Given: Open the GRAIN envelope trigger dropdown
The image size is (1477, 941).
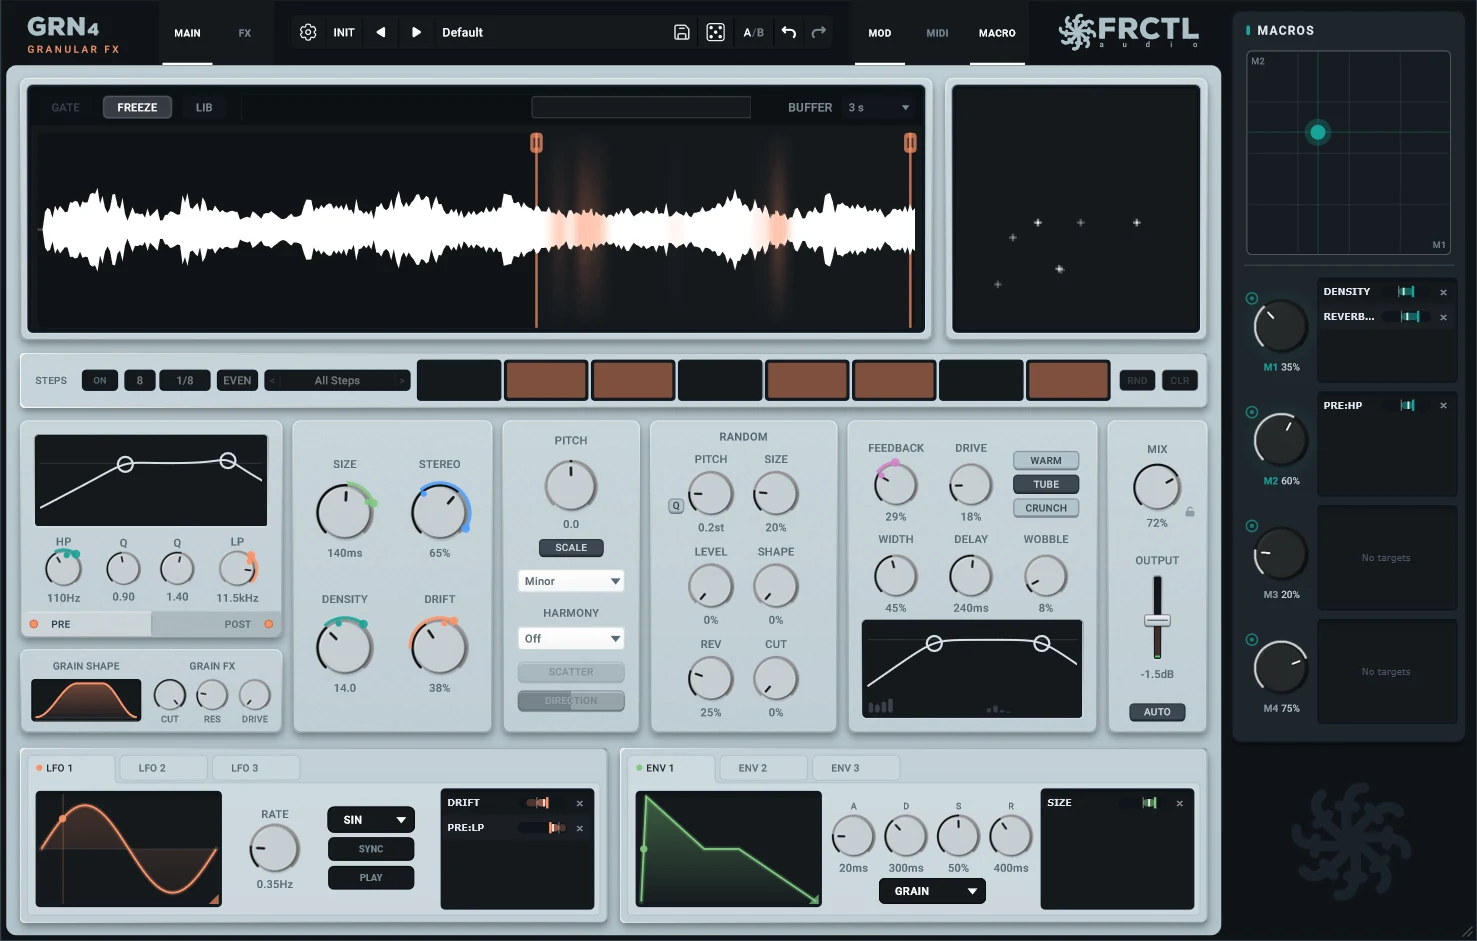Looking at the screenshot, I should coord(932,891).
